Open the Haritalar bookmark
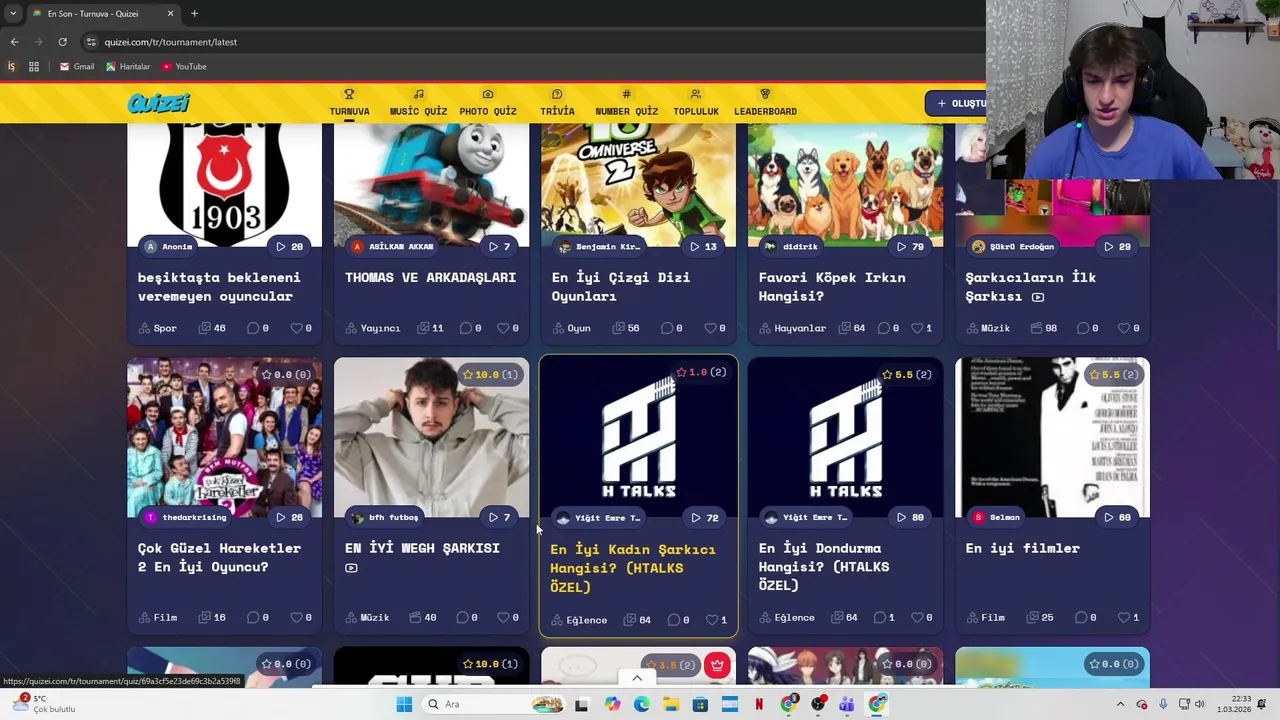 (x=128, y=67)
